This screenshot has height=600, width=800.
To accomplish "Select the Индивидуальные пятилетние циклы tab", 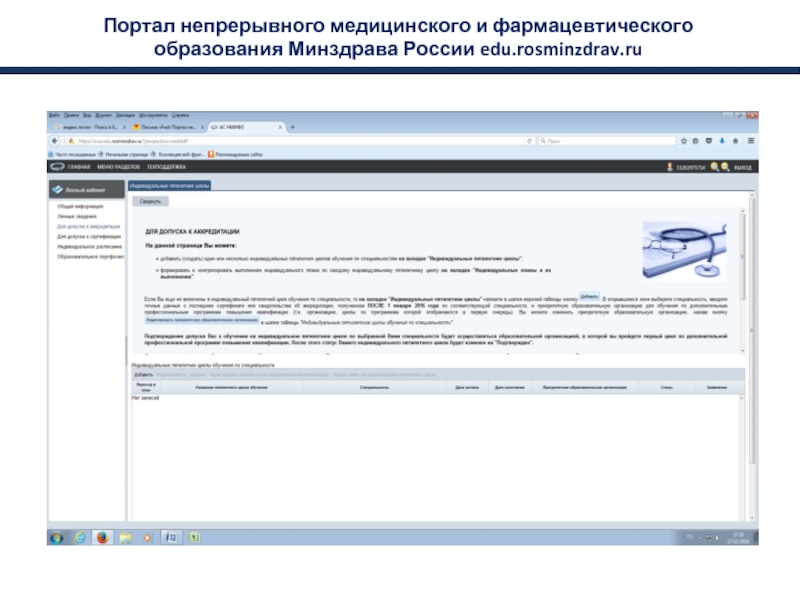I will pyautogui.click(x=169, y=186).
